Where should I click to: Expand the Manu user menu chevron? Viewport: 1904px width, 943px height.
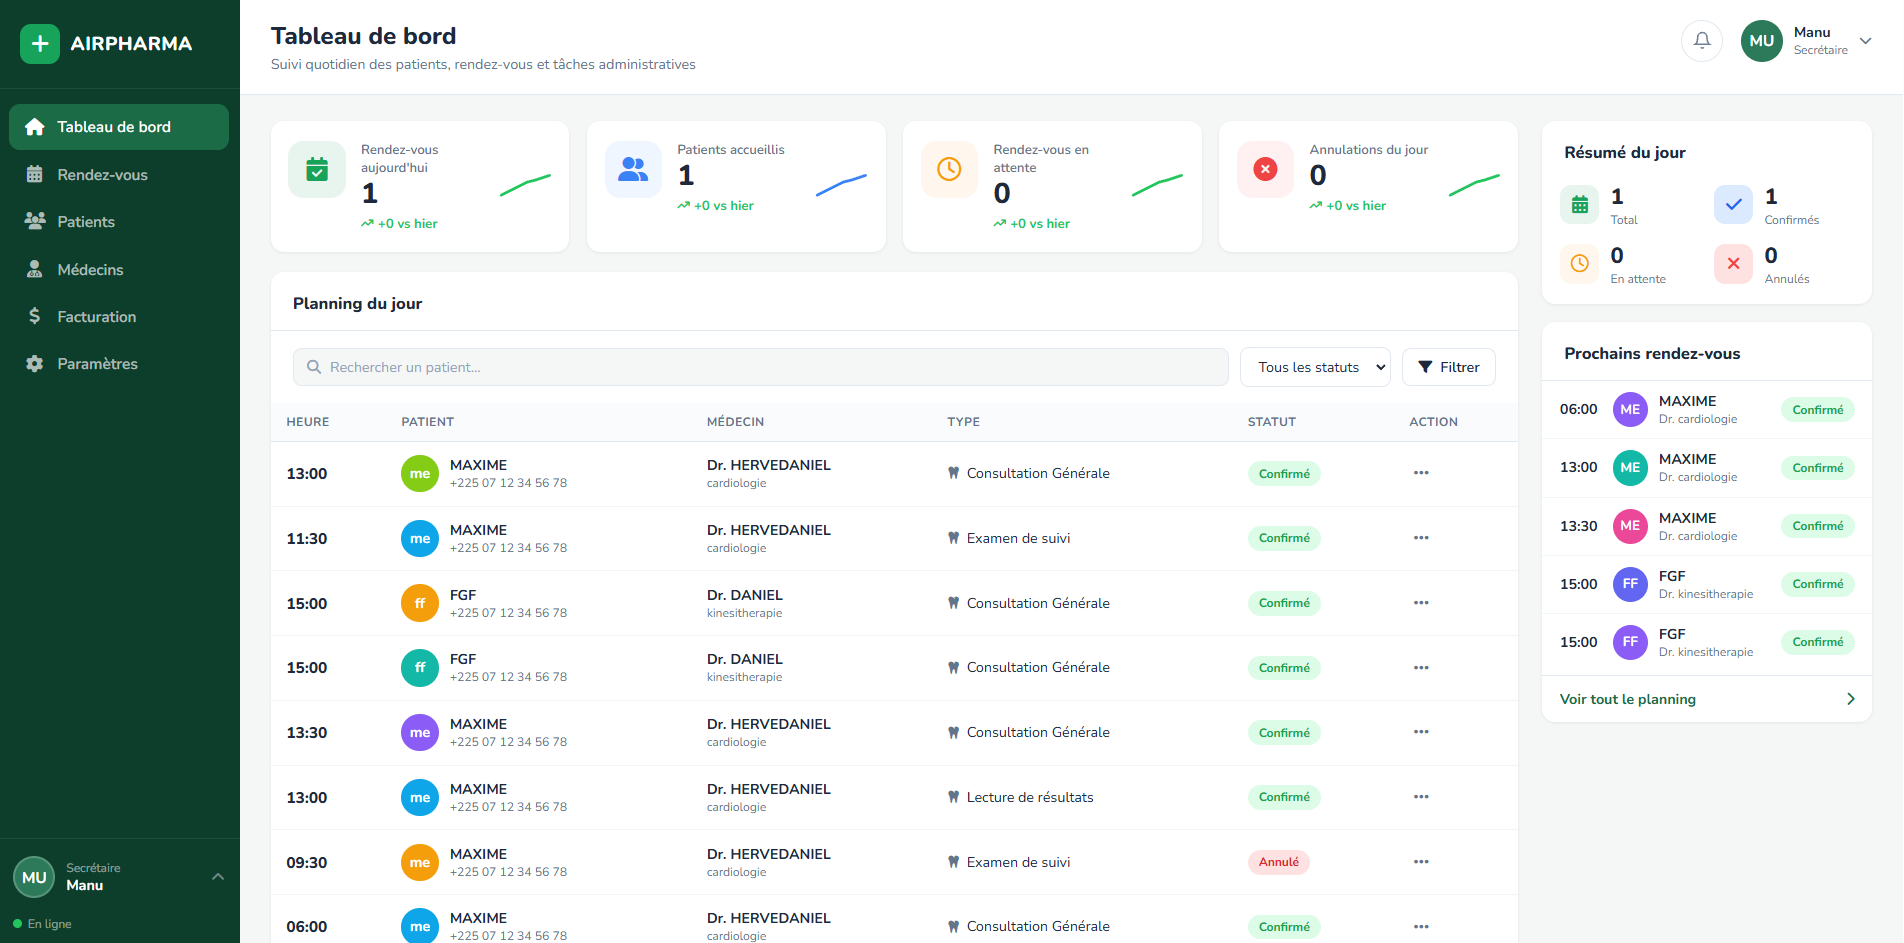1865,41
